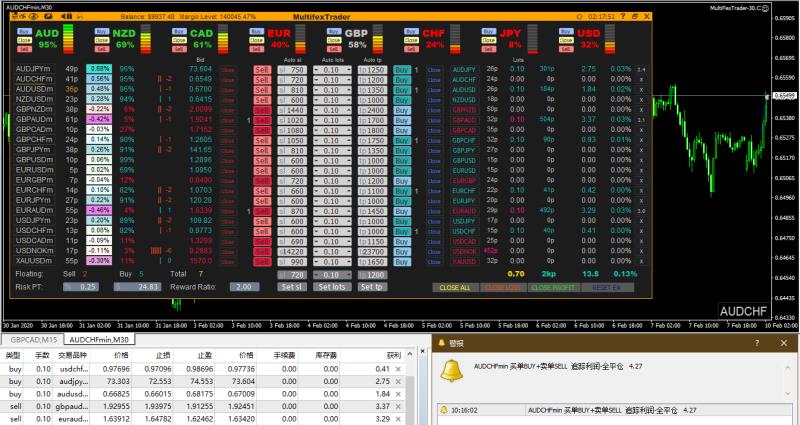Click the CLOSE ALL button
The width and height of the screenshot is (800, 425).
[x=455, y=288]
